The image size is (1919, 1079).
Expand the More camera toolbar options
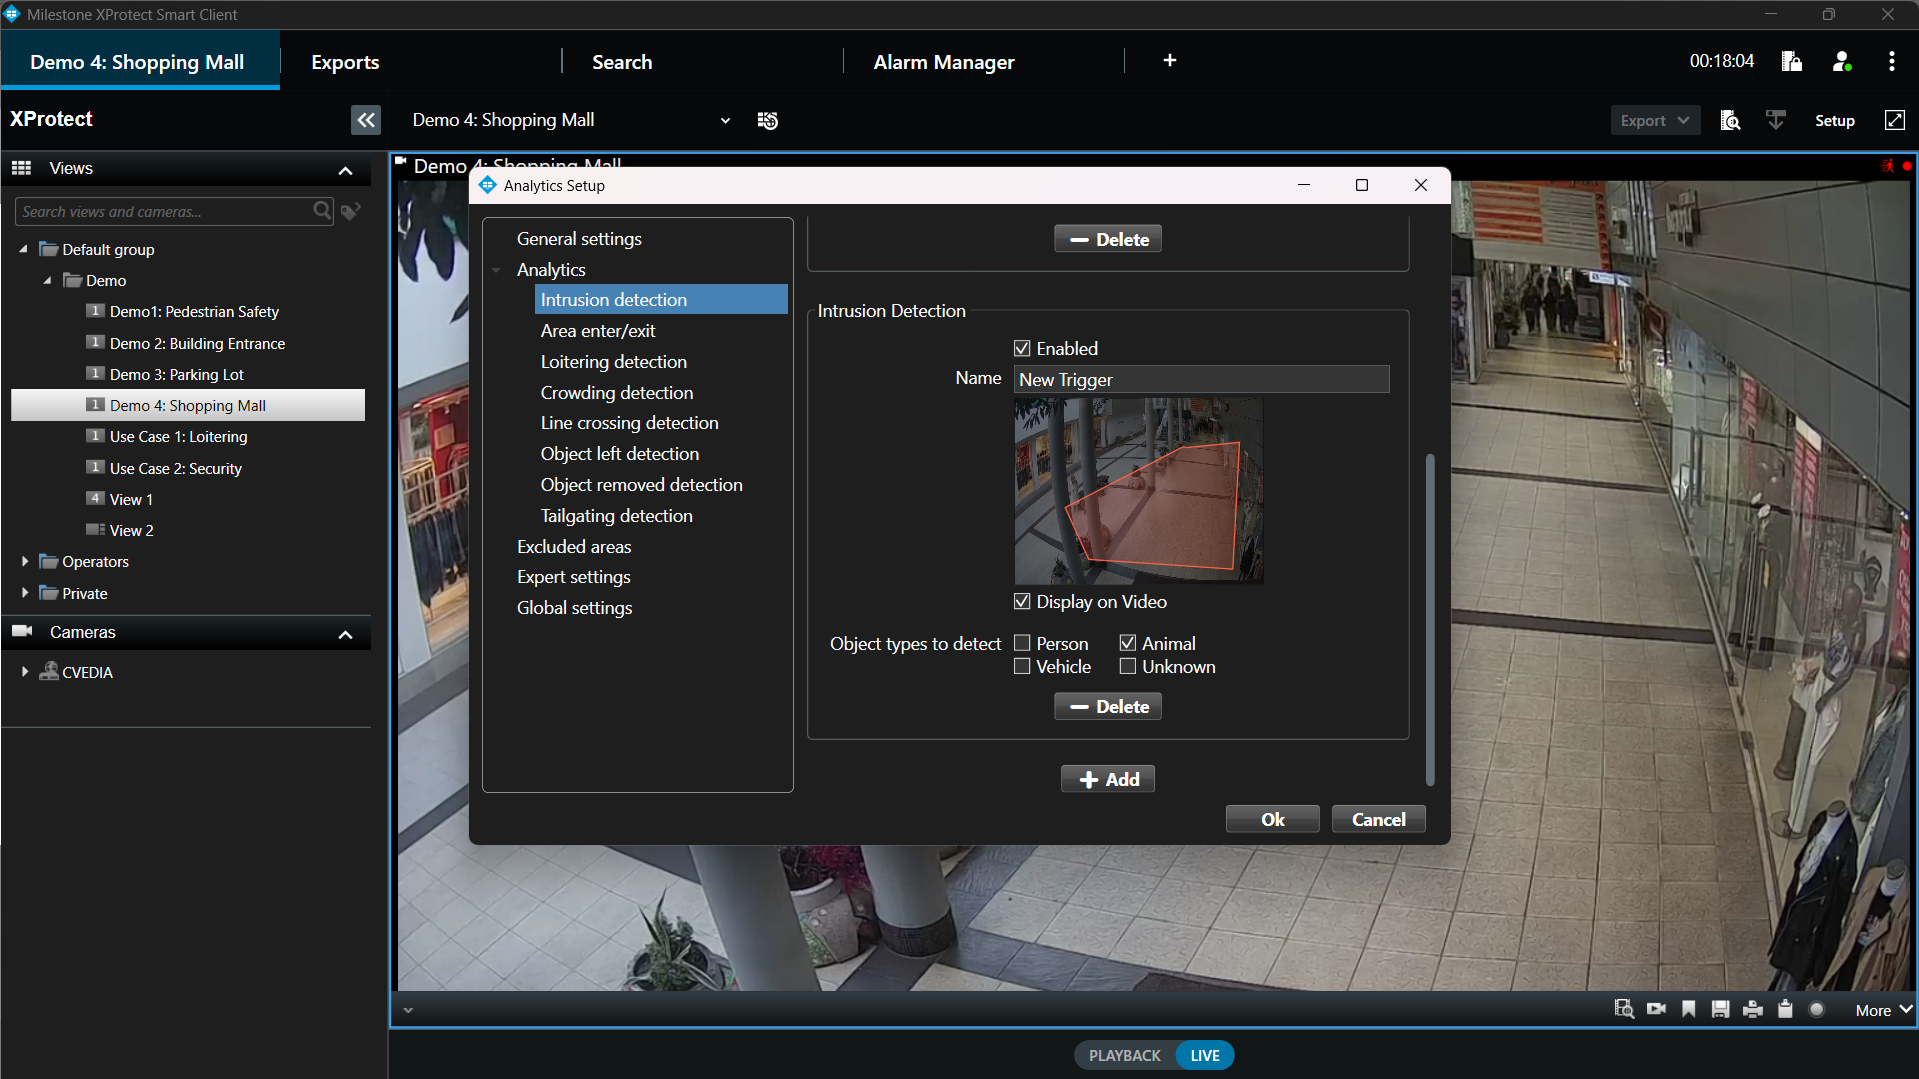click(1882, 1010)
